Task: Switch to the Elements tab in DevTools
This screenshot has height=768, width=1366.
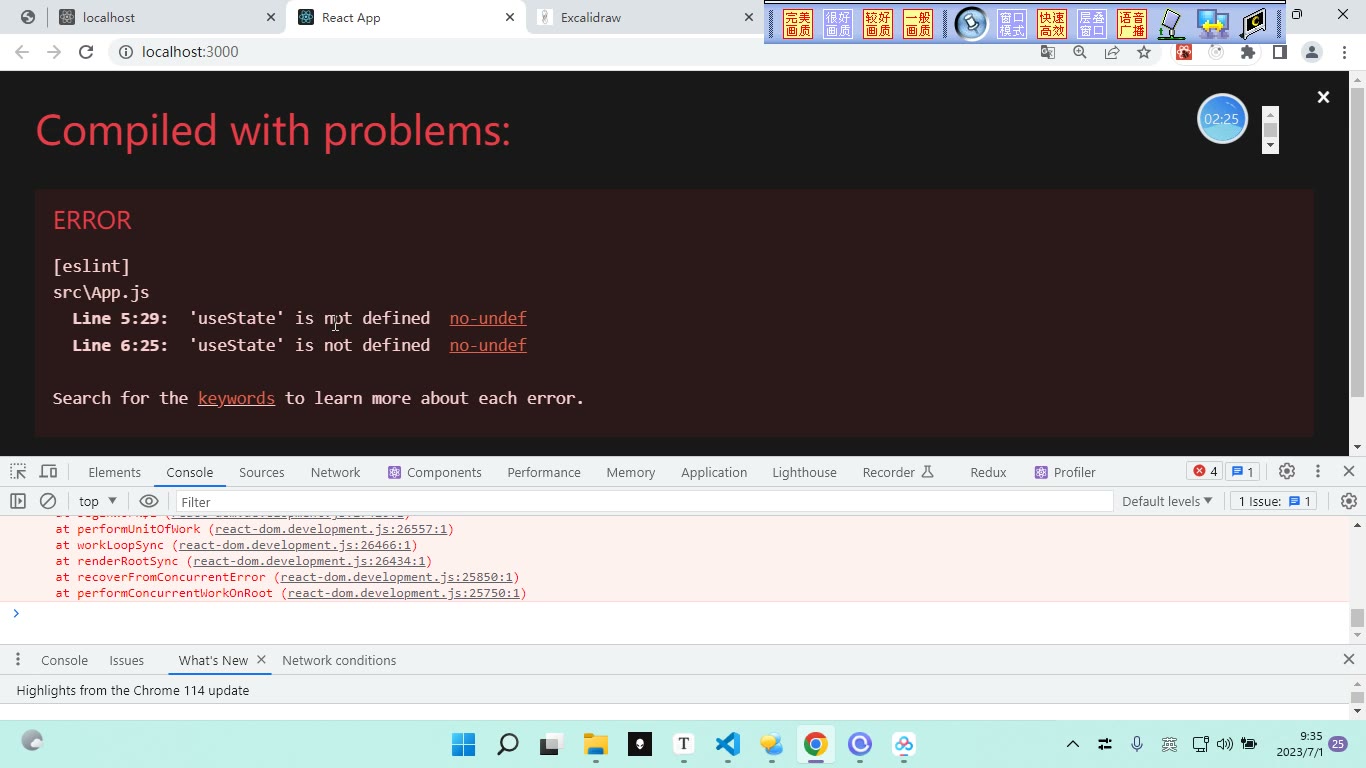Action: click(114, 472)
